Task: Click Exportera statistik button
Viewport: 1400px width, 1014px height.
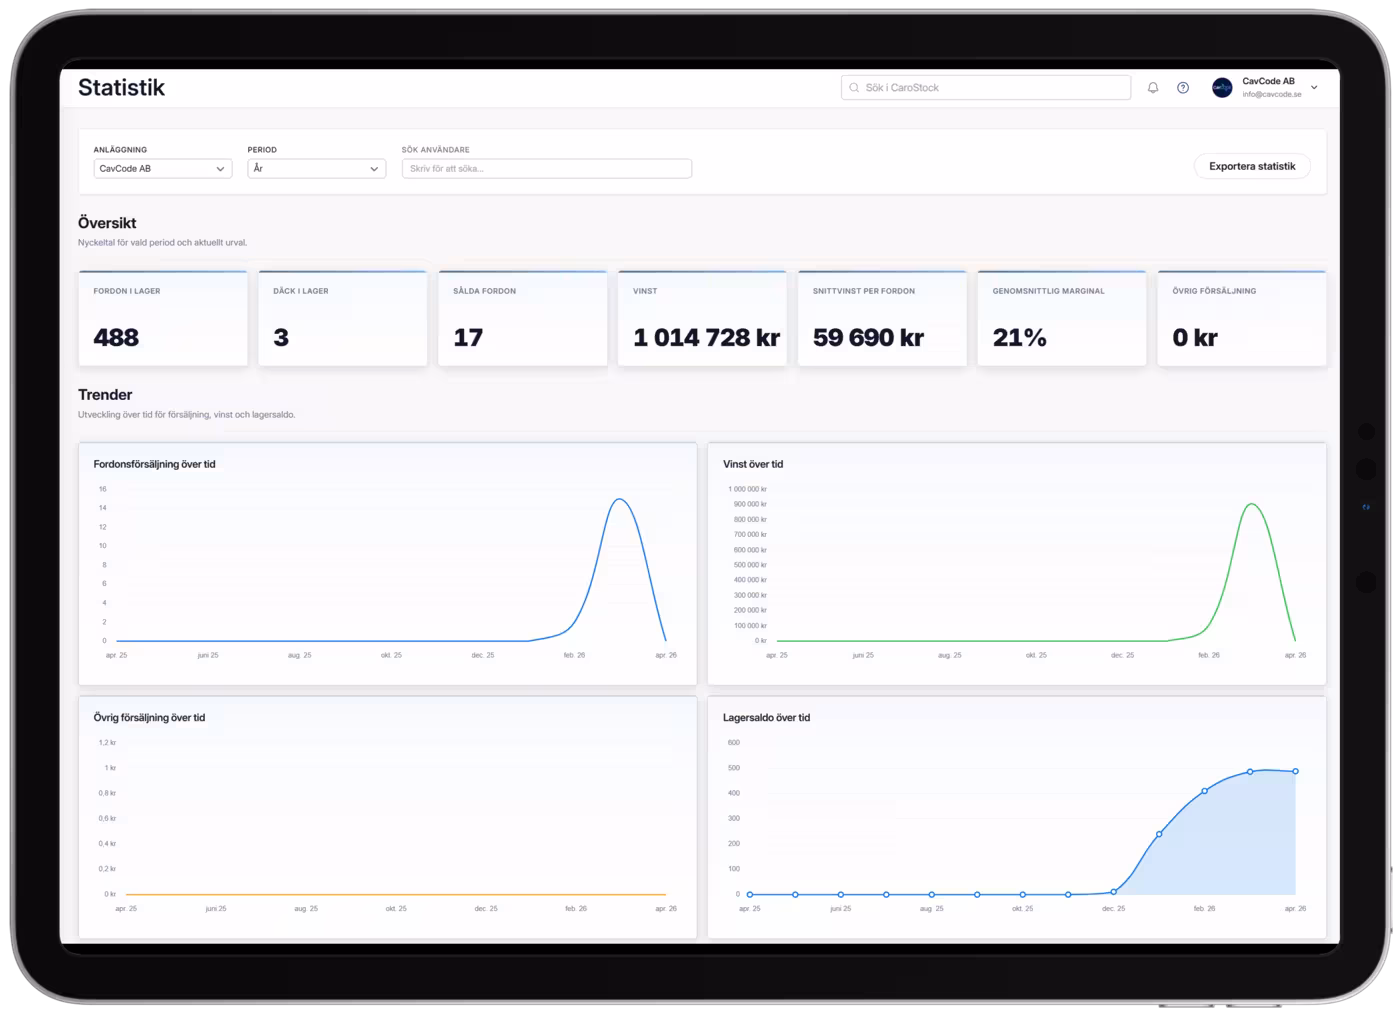Action: click(1252, 167)
